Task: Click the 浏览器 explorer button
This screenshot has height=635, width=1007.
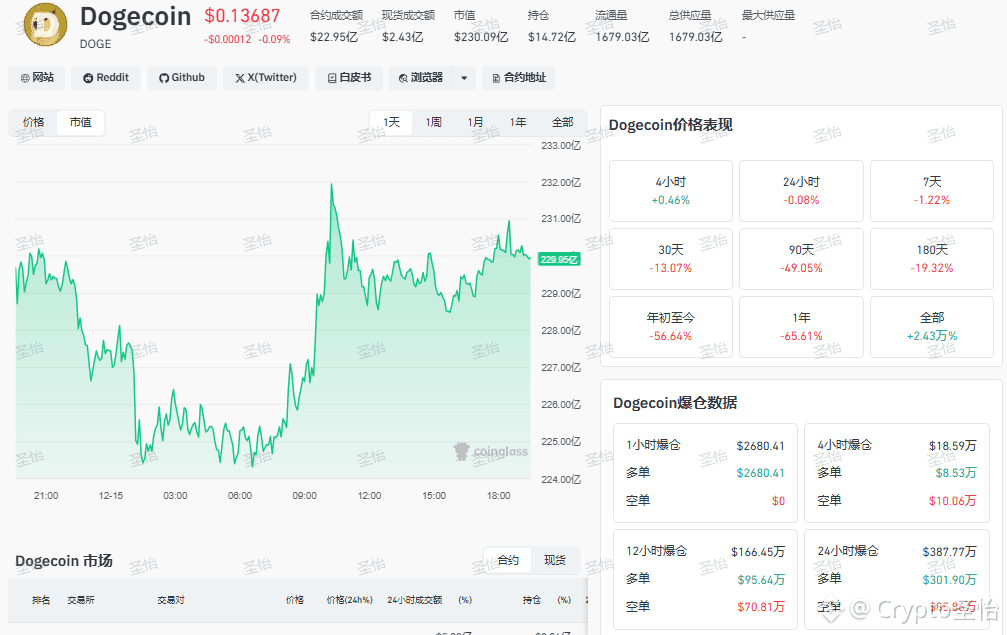Action: 420,78
